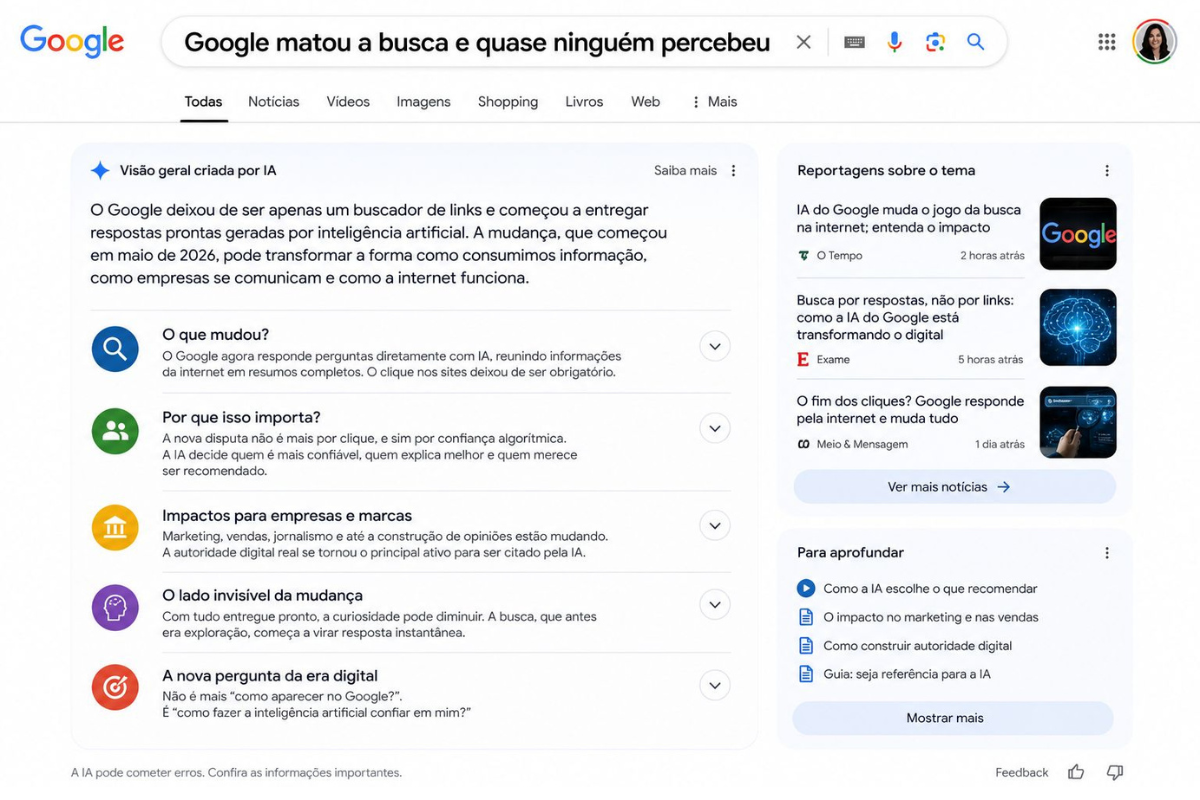Switch to the Vídeos tab
1200x800 pixels.
click(x=348, y=102)
